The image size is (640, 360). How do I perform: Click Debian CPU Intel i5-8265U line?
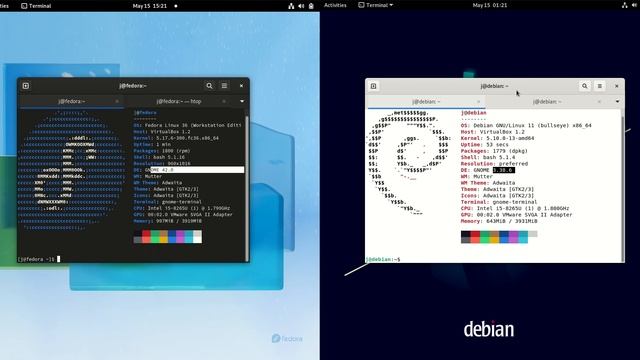tap(515, 209)
